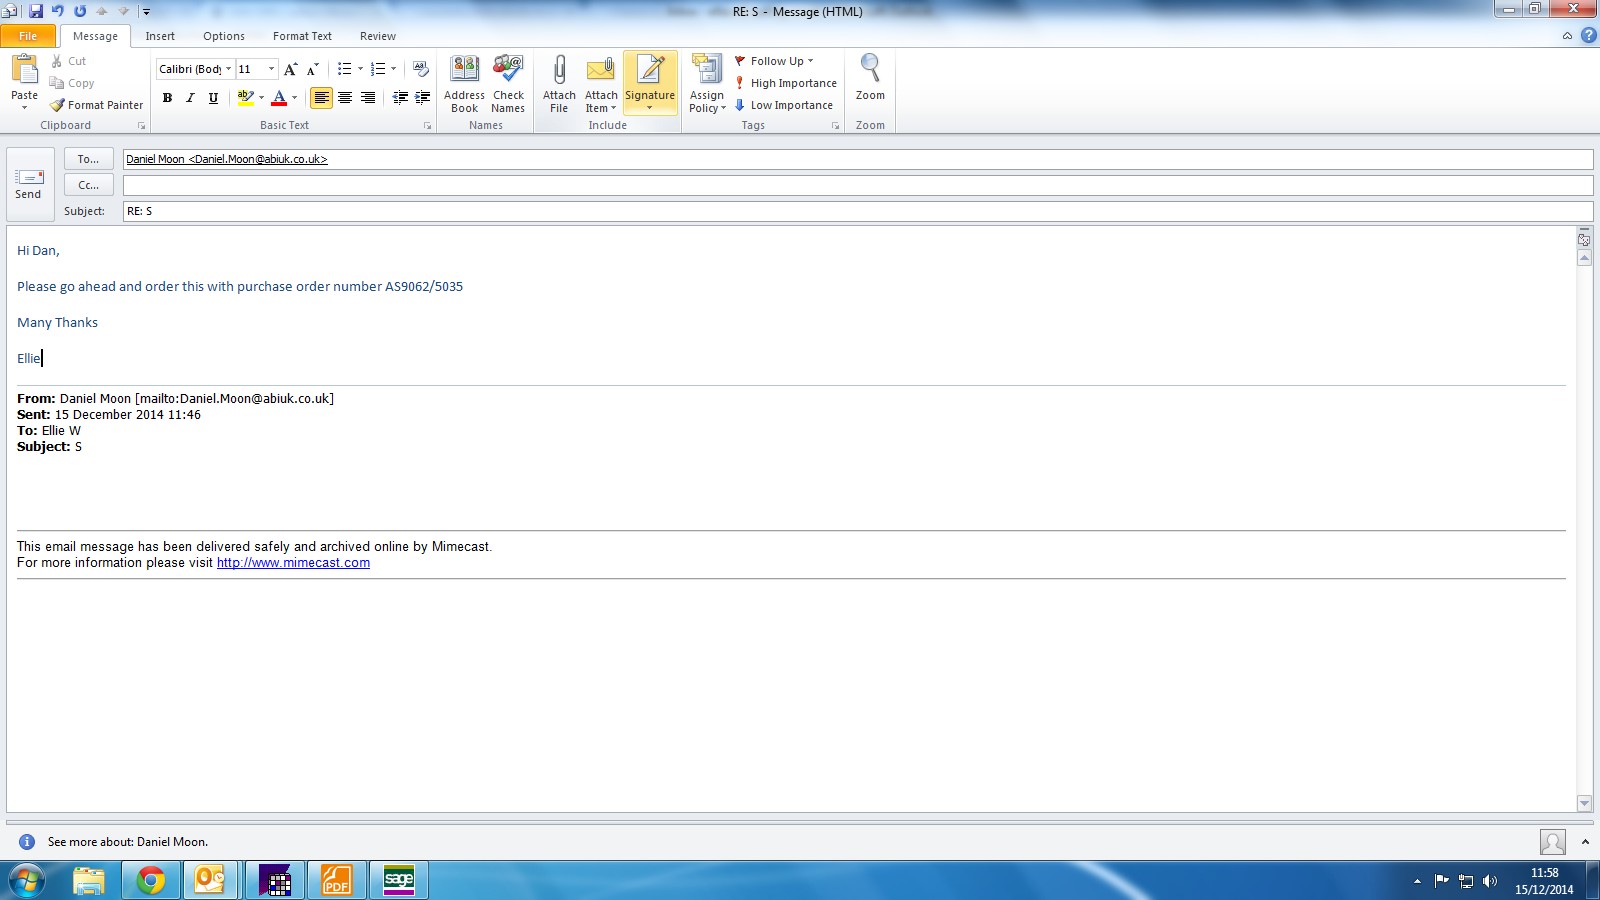This screenshot has height=900, width=1600.
Task: Open the Assign Policy menu
Action: tap(707, 84)
